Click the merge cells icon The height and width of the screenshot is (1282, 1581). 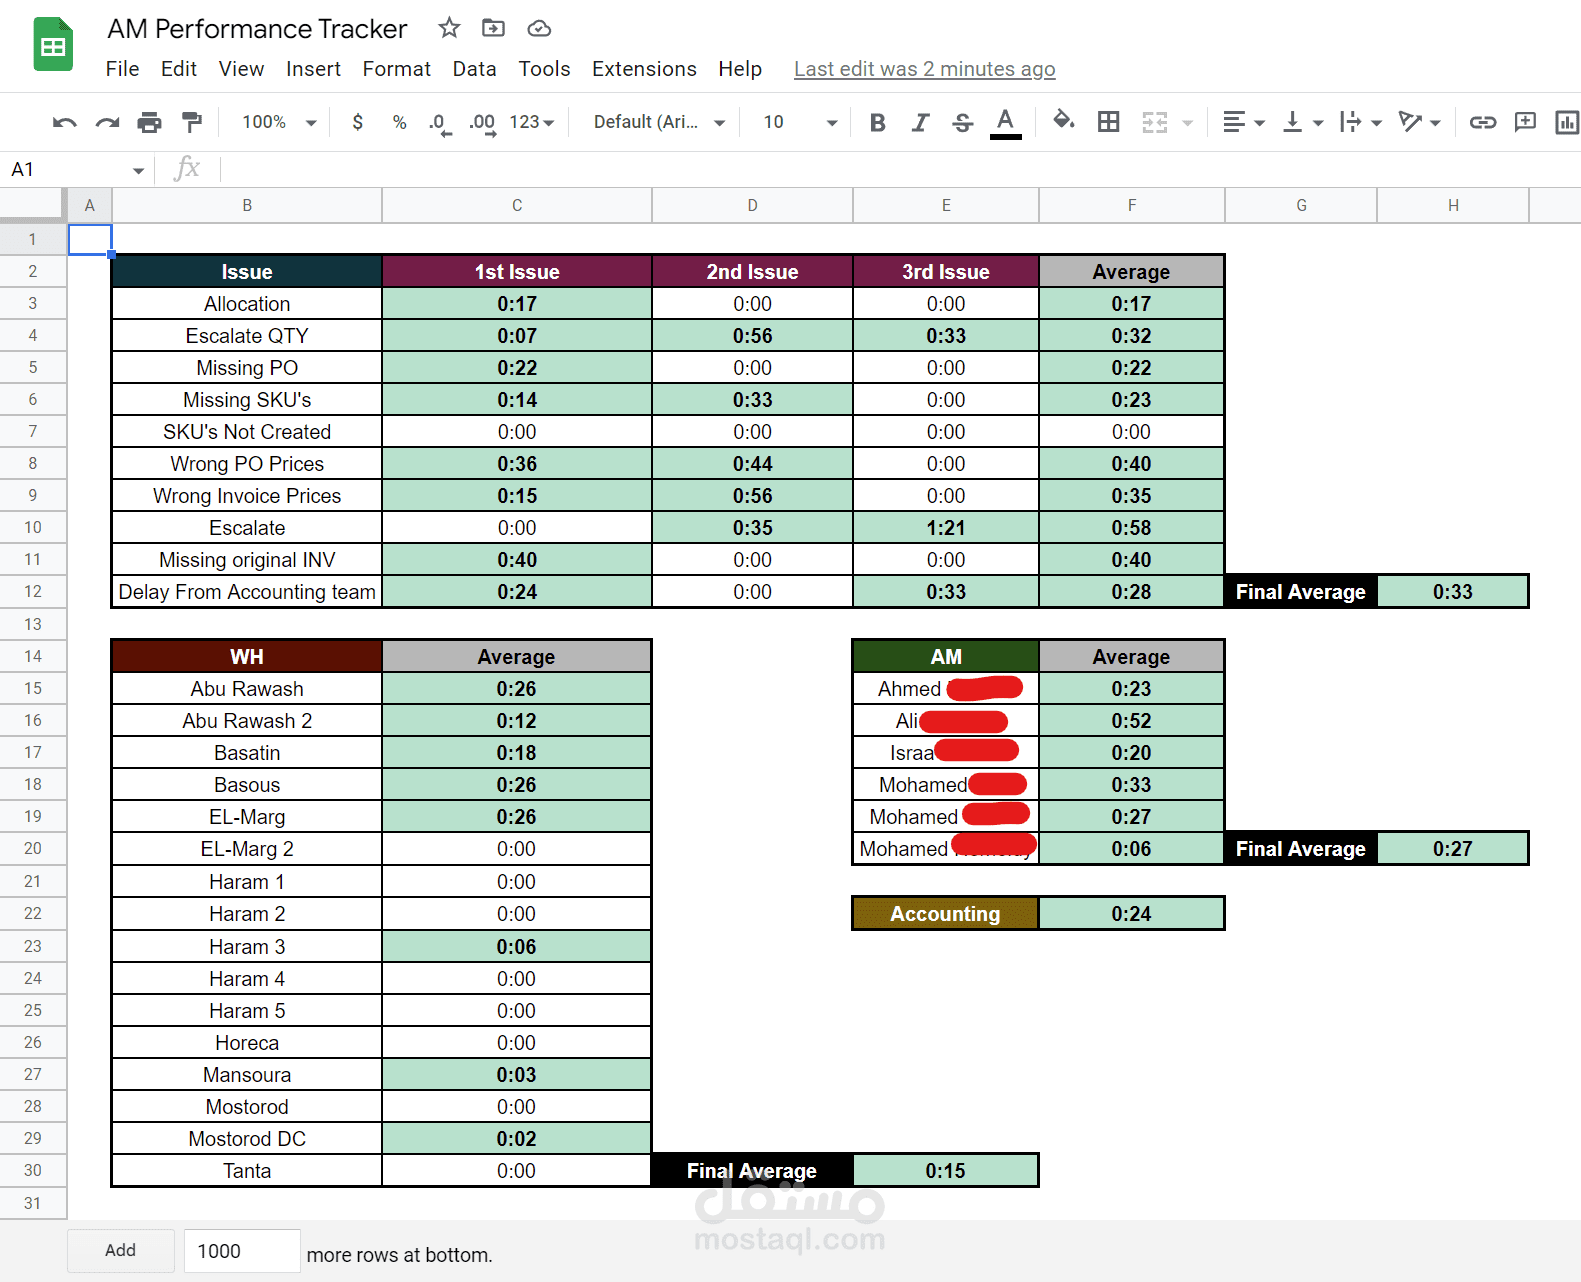pyautogui.click(x=1154, y=122)
